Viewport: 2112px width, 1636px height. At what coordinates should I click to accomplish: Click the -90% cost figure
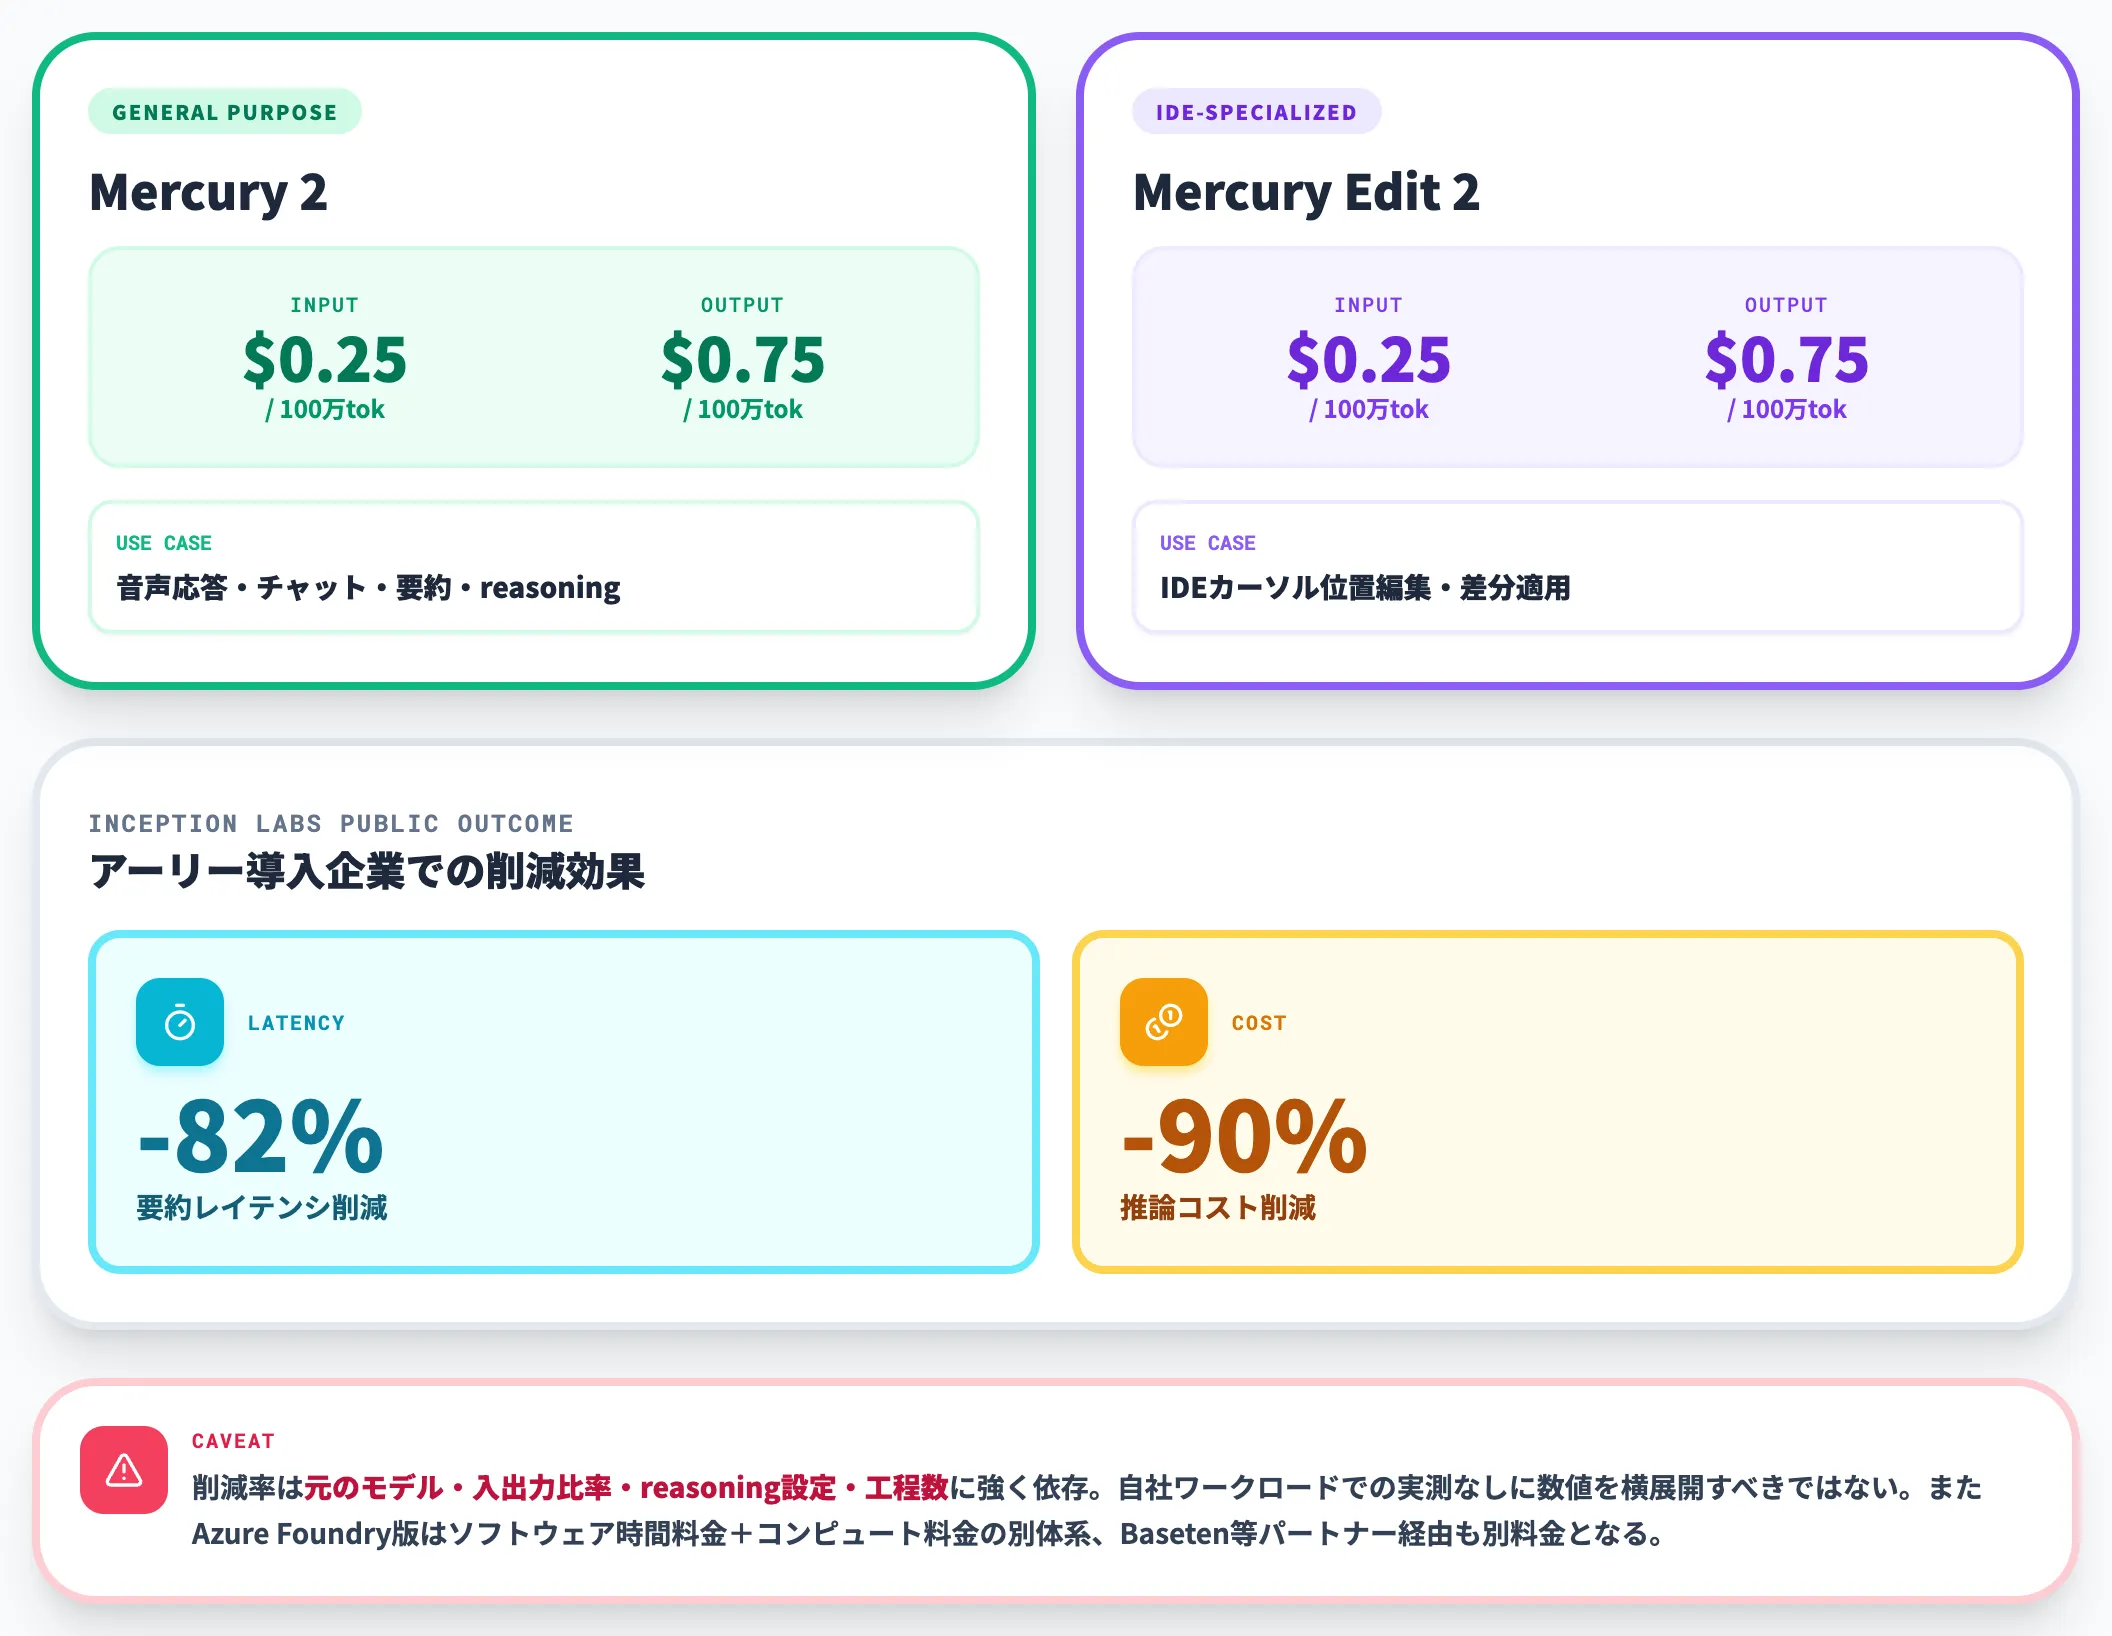(1245, 1137)
